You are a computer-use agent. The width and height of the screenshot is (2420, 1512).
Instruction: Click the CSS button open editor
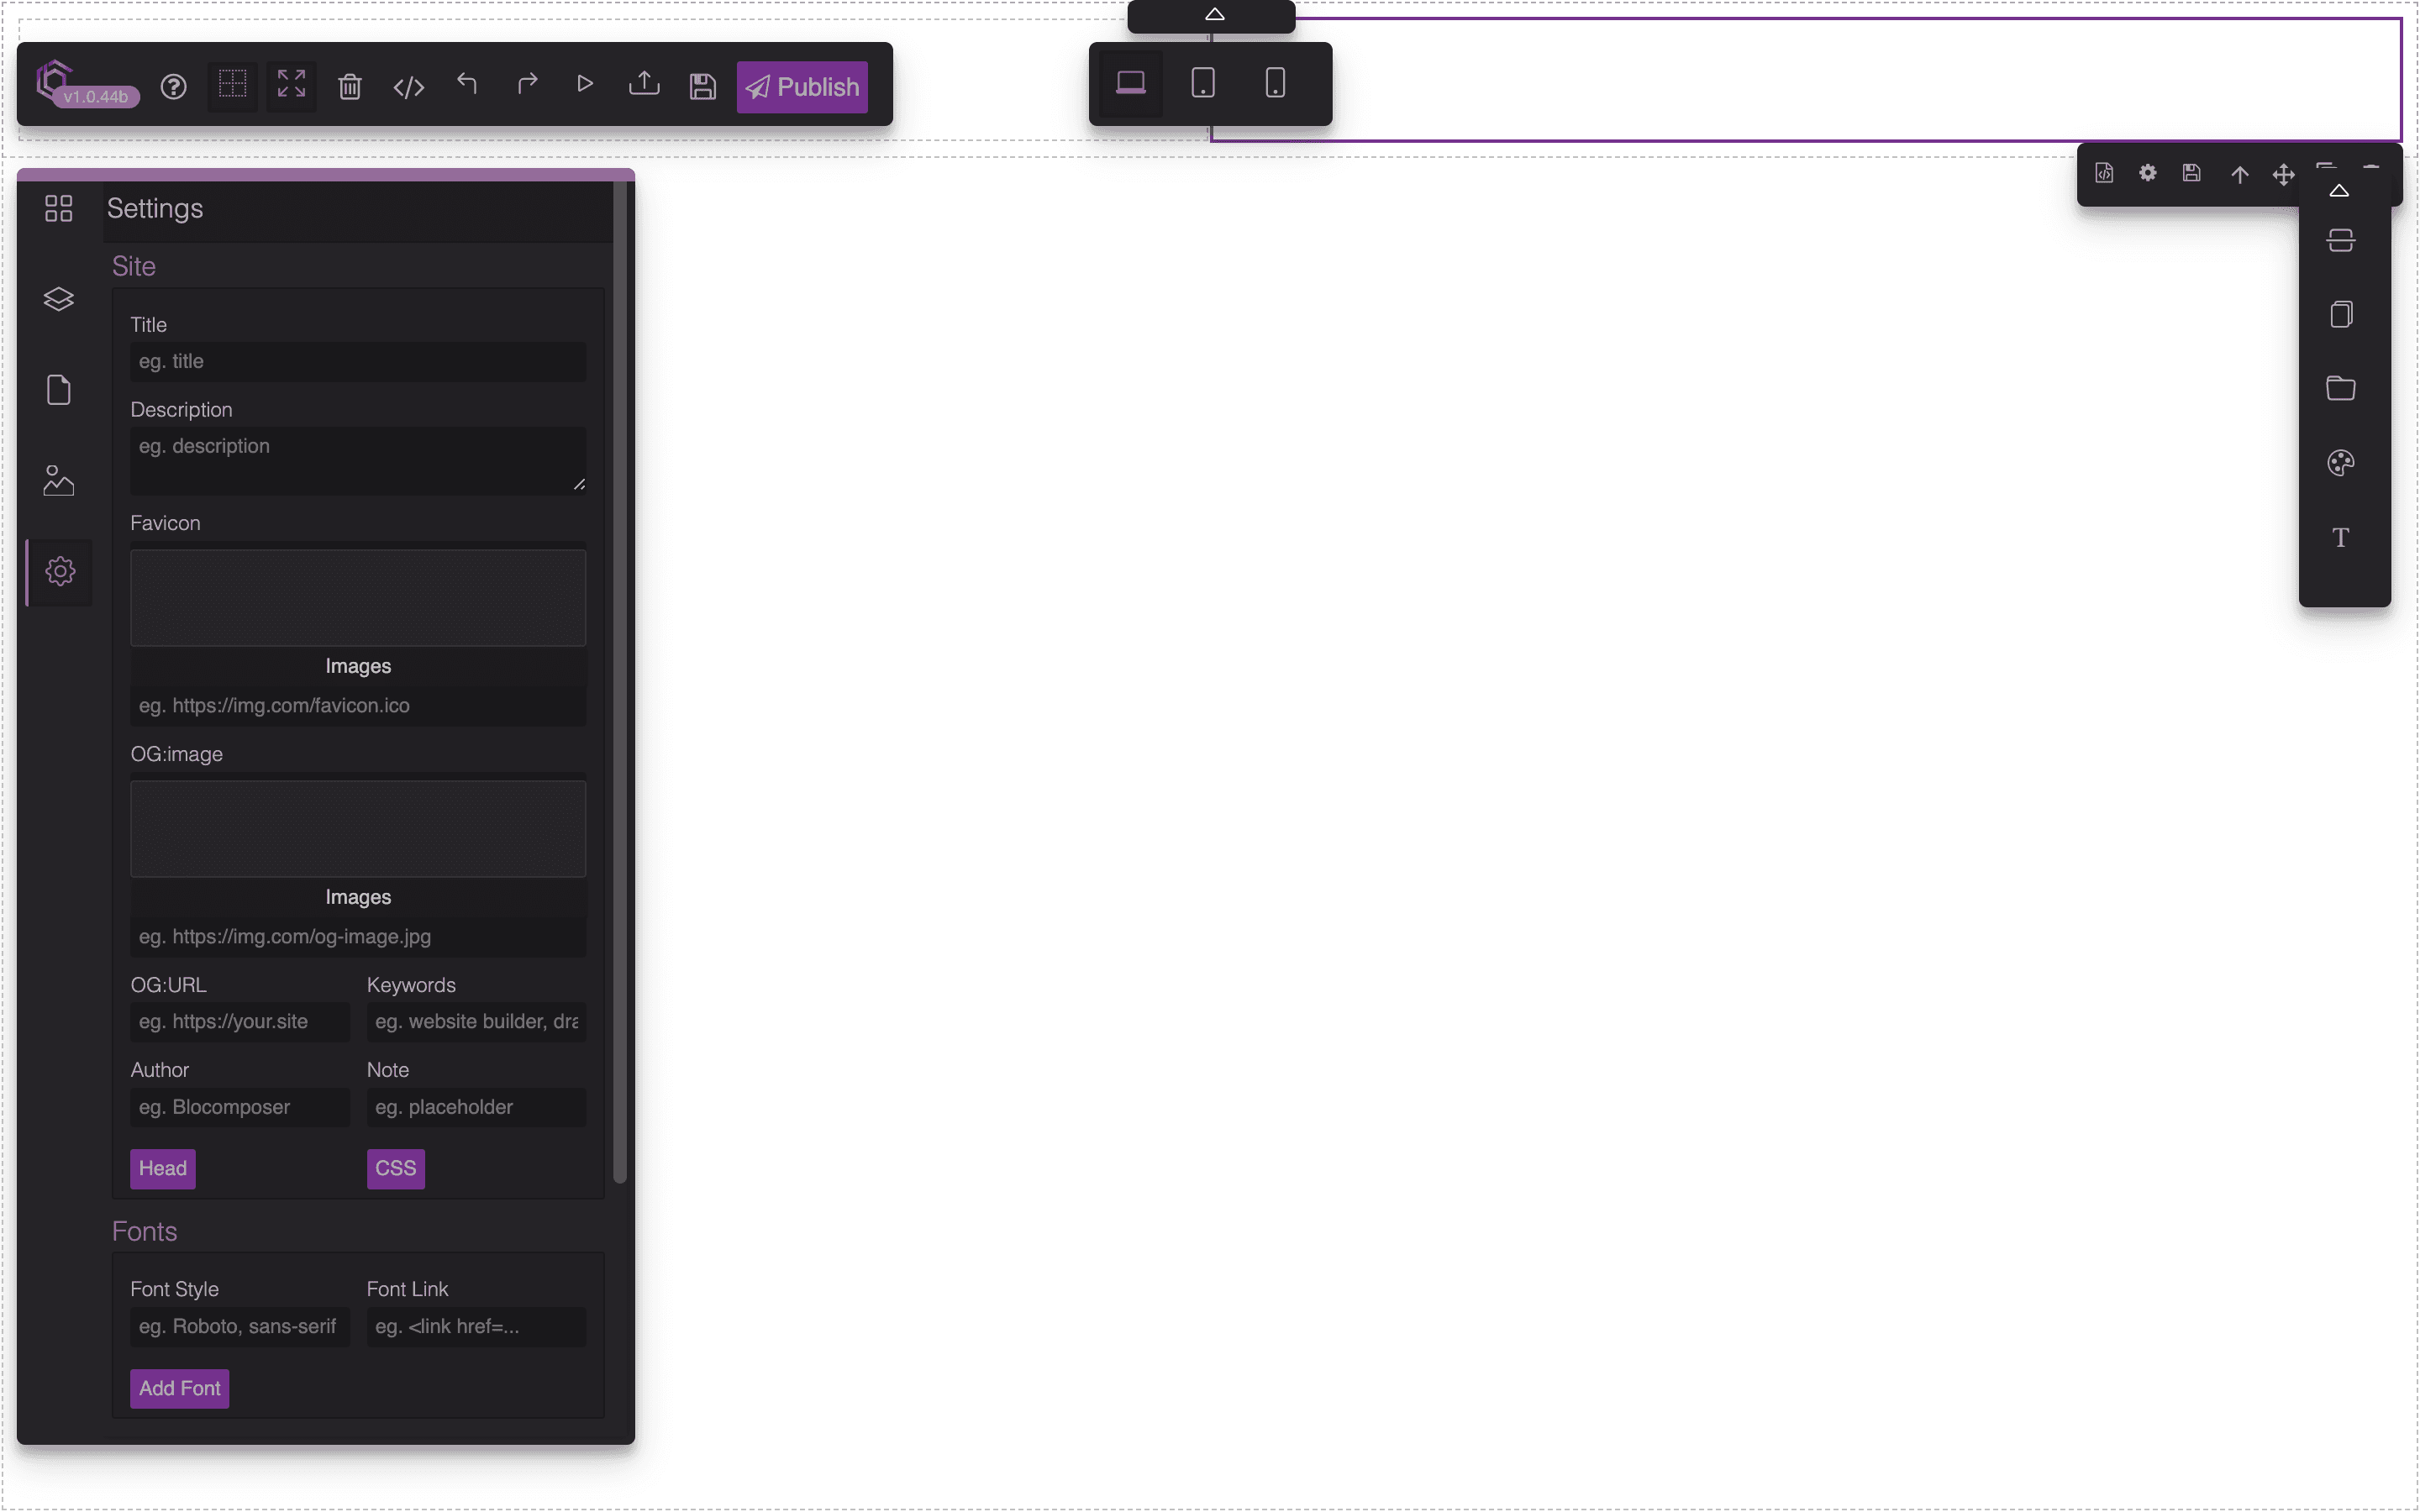(396, 1167)
